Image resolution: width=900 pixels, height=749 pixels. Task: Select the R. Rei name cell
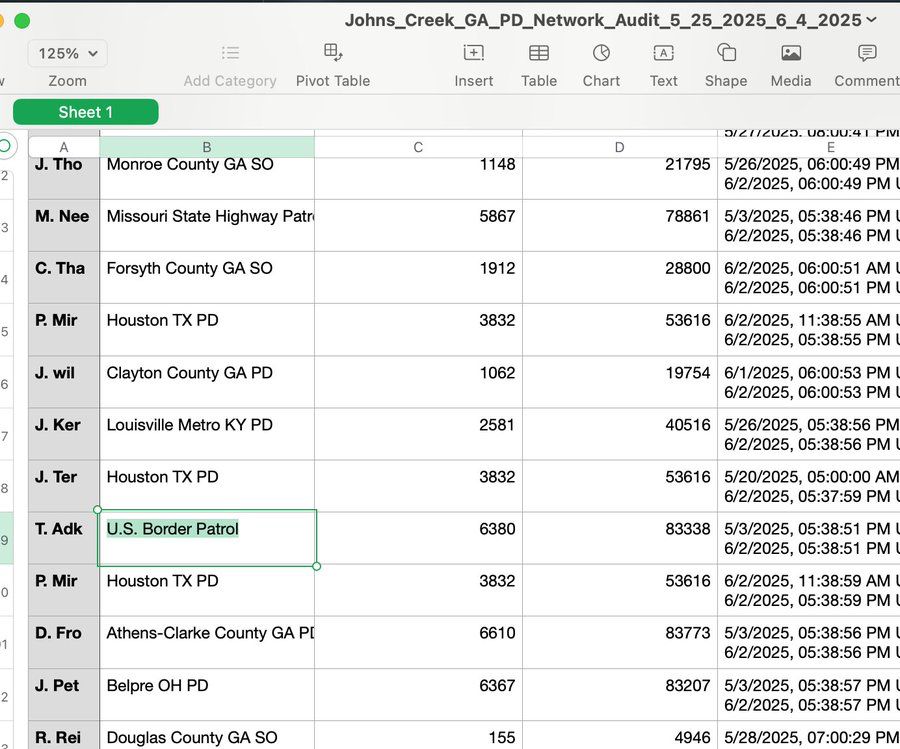point(64,735)
